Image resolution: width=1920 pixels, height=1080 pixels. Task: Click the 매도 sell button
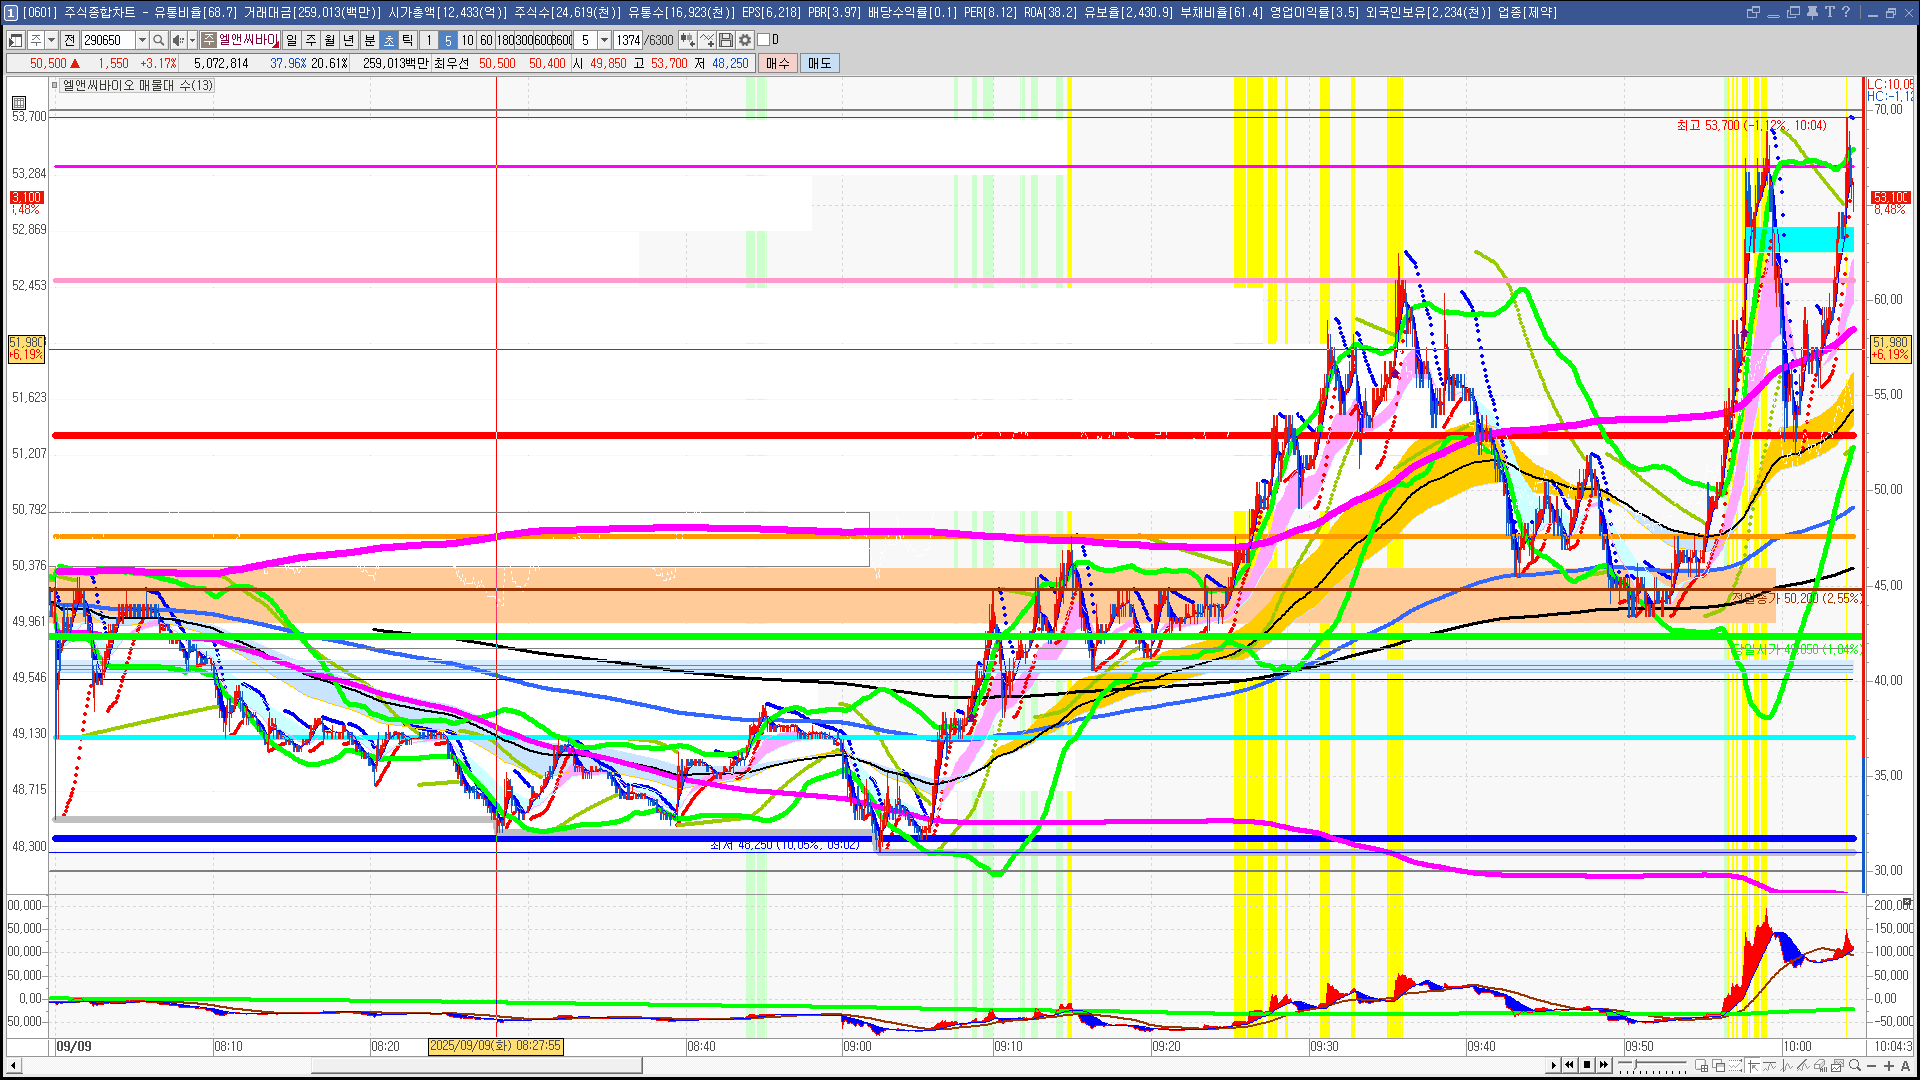(x=820, y=63)
